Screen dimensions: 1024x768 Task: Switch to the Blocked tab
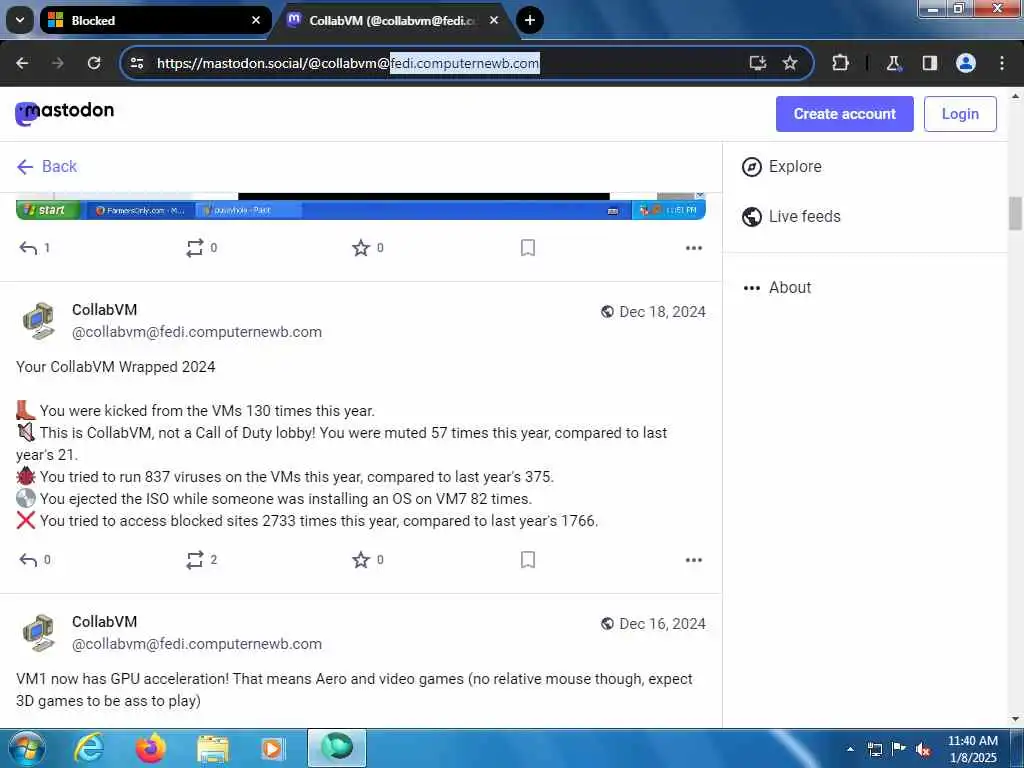(155, 20)
